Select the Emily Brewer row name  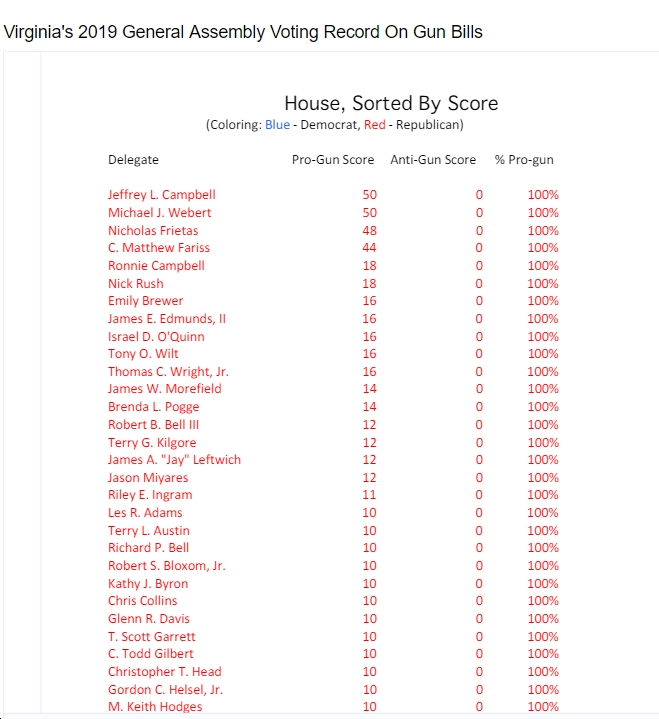pyautogui.click(x=145, y=301)
